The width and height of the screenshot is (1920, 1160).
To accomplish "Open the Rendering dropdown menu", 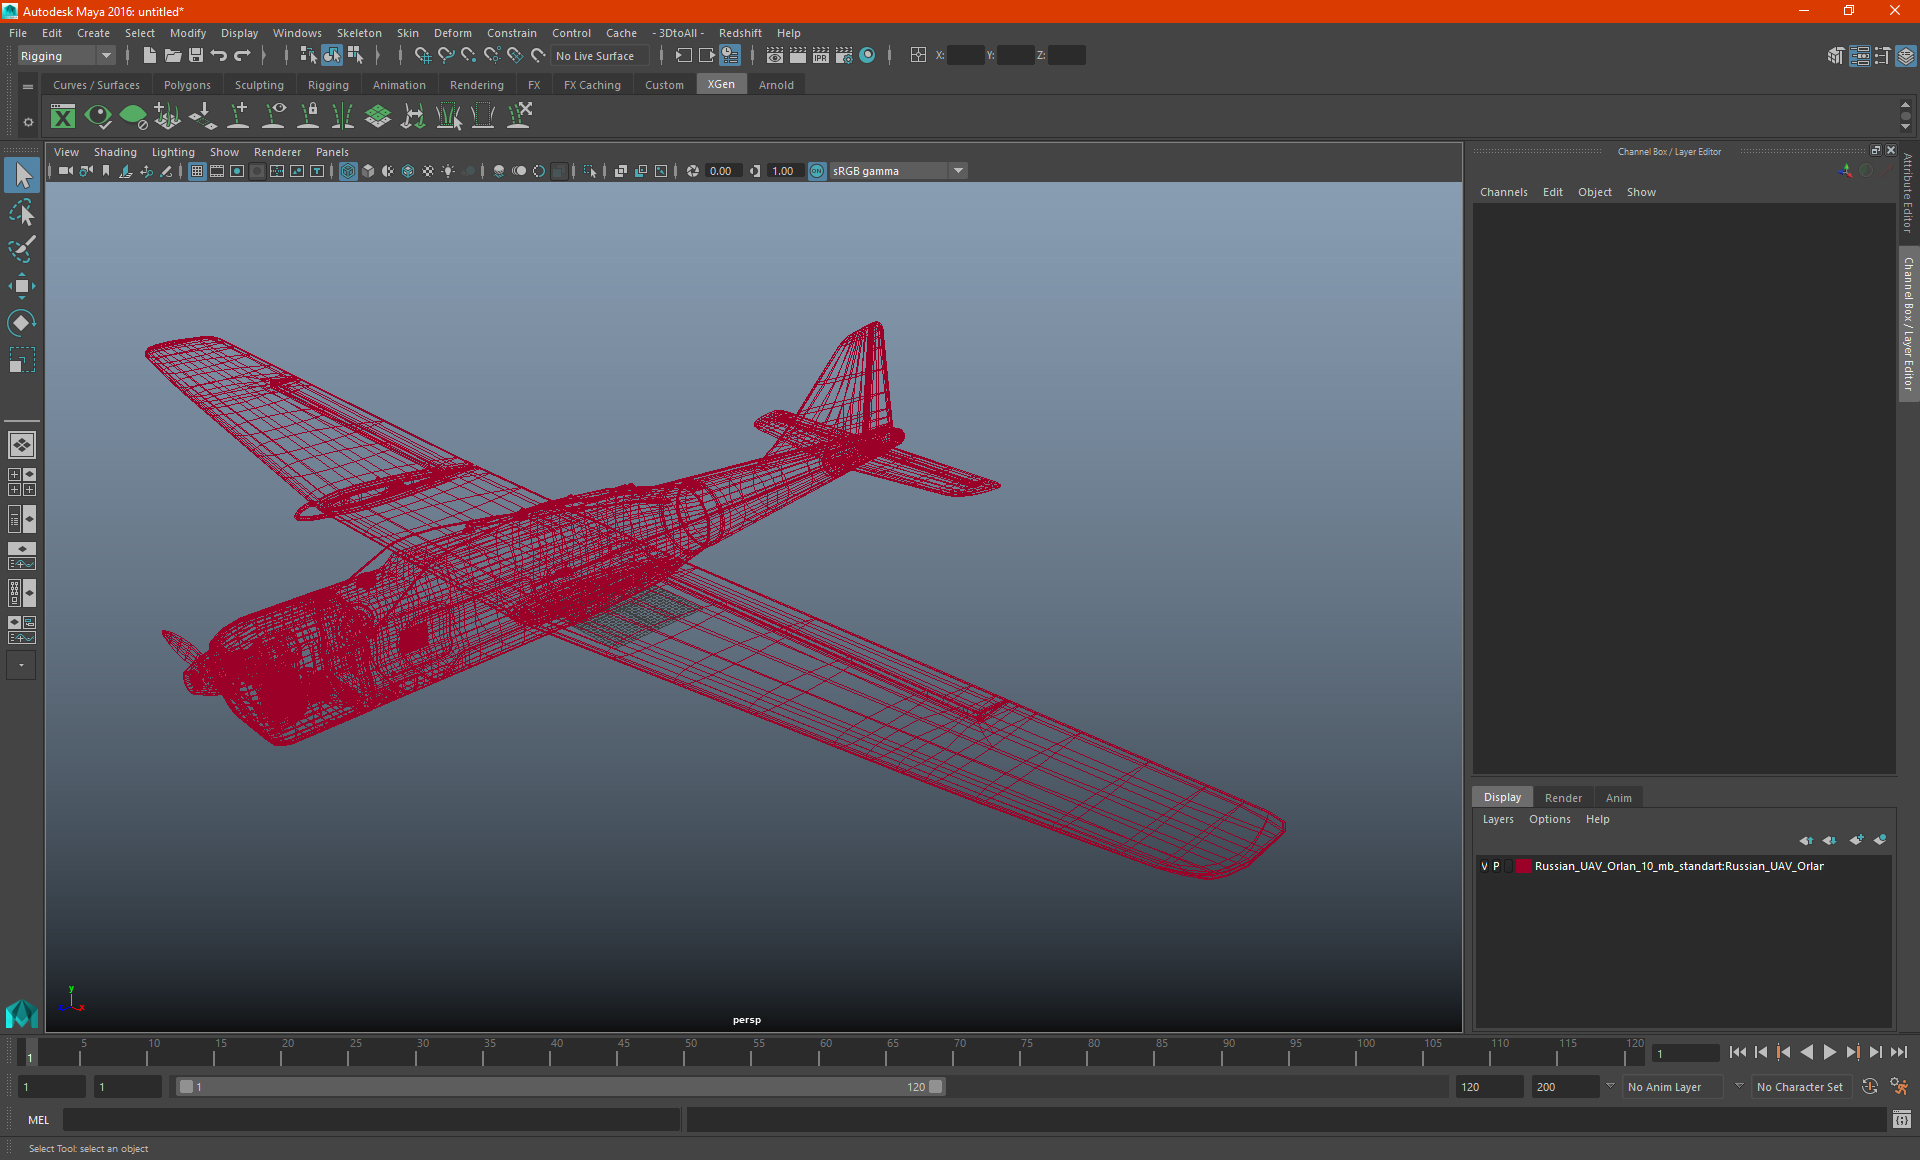I will (x=476, y=85).
